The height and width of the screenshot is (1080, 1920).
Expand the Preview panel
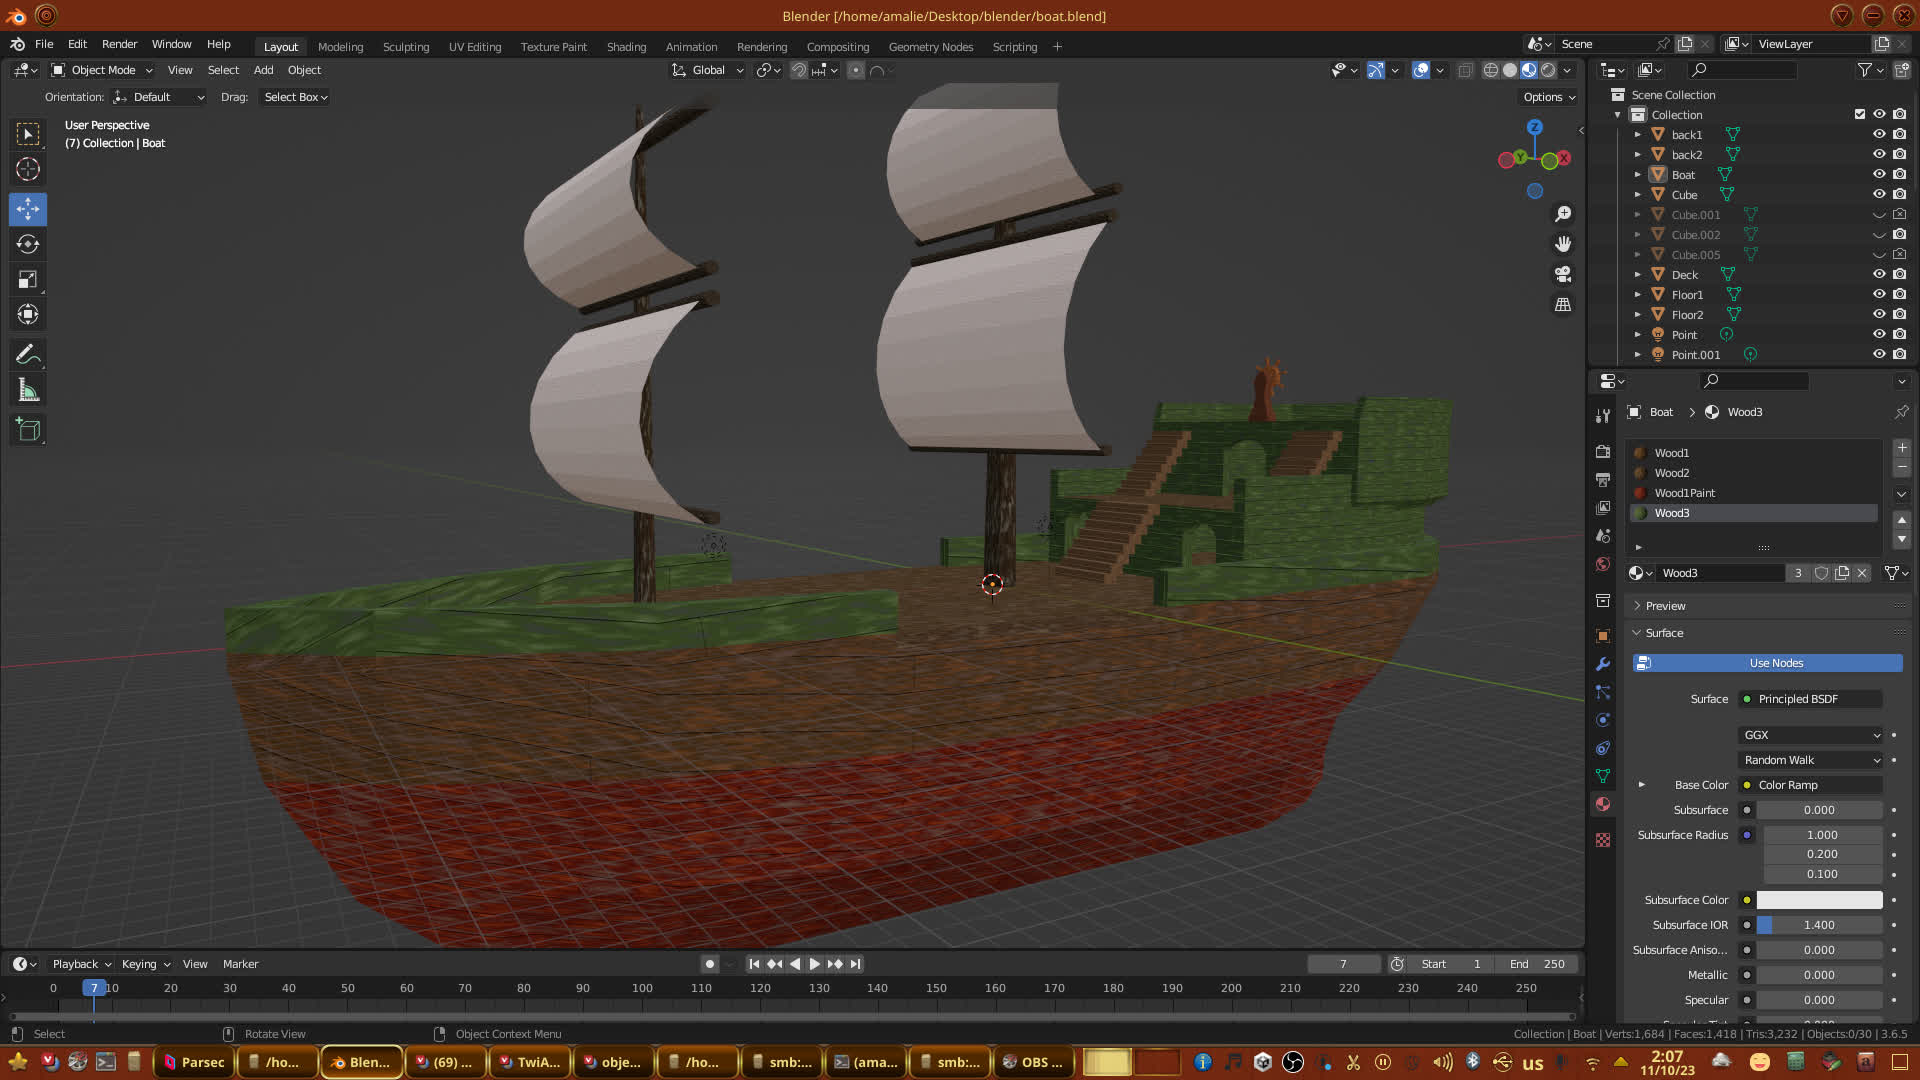coord(1665,606)
